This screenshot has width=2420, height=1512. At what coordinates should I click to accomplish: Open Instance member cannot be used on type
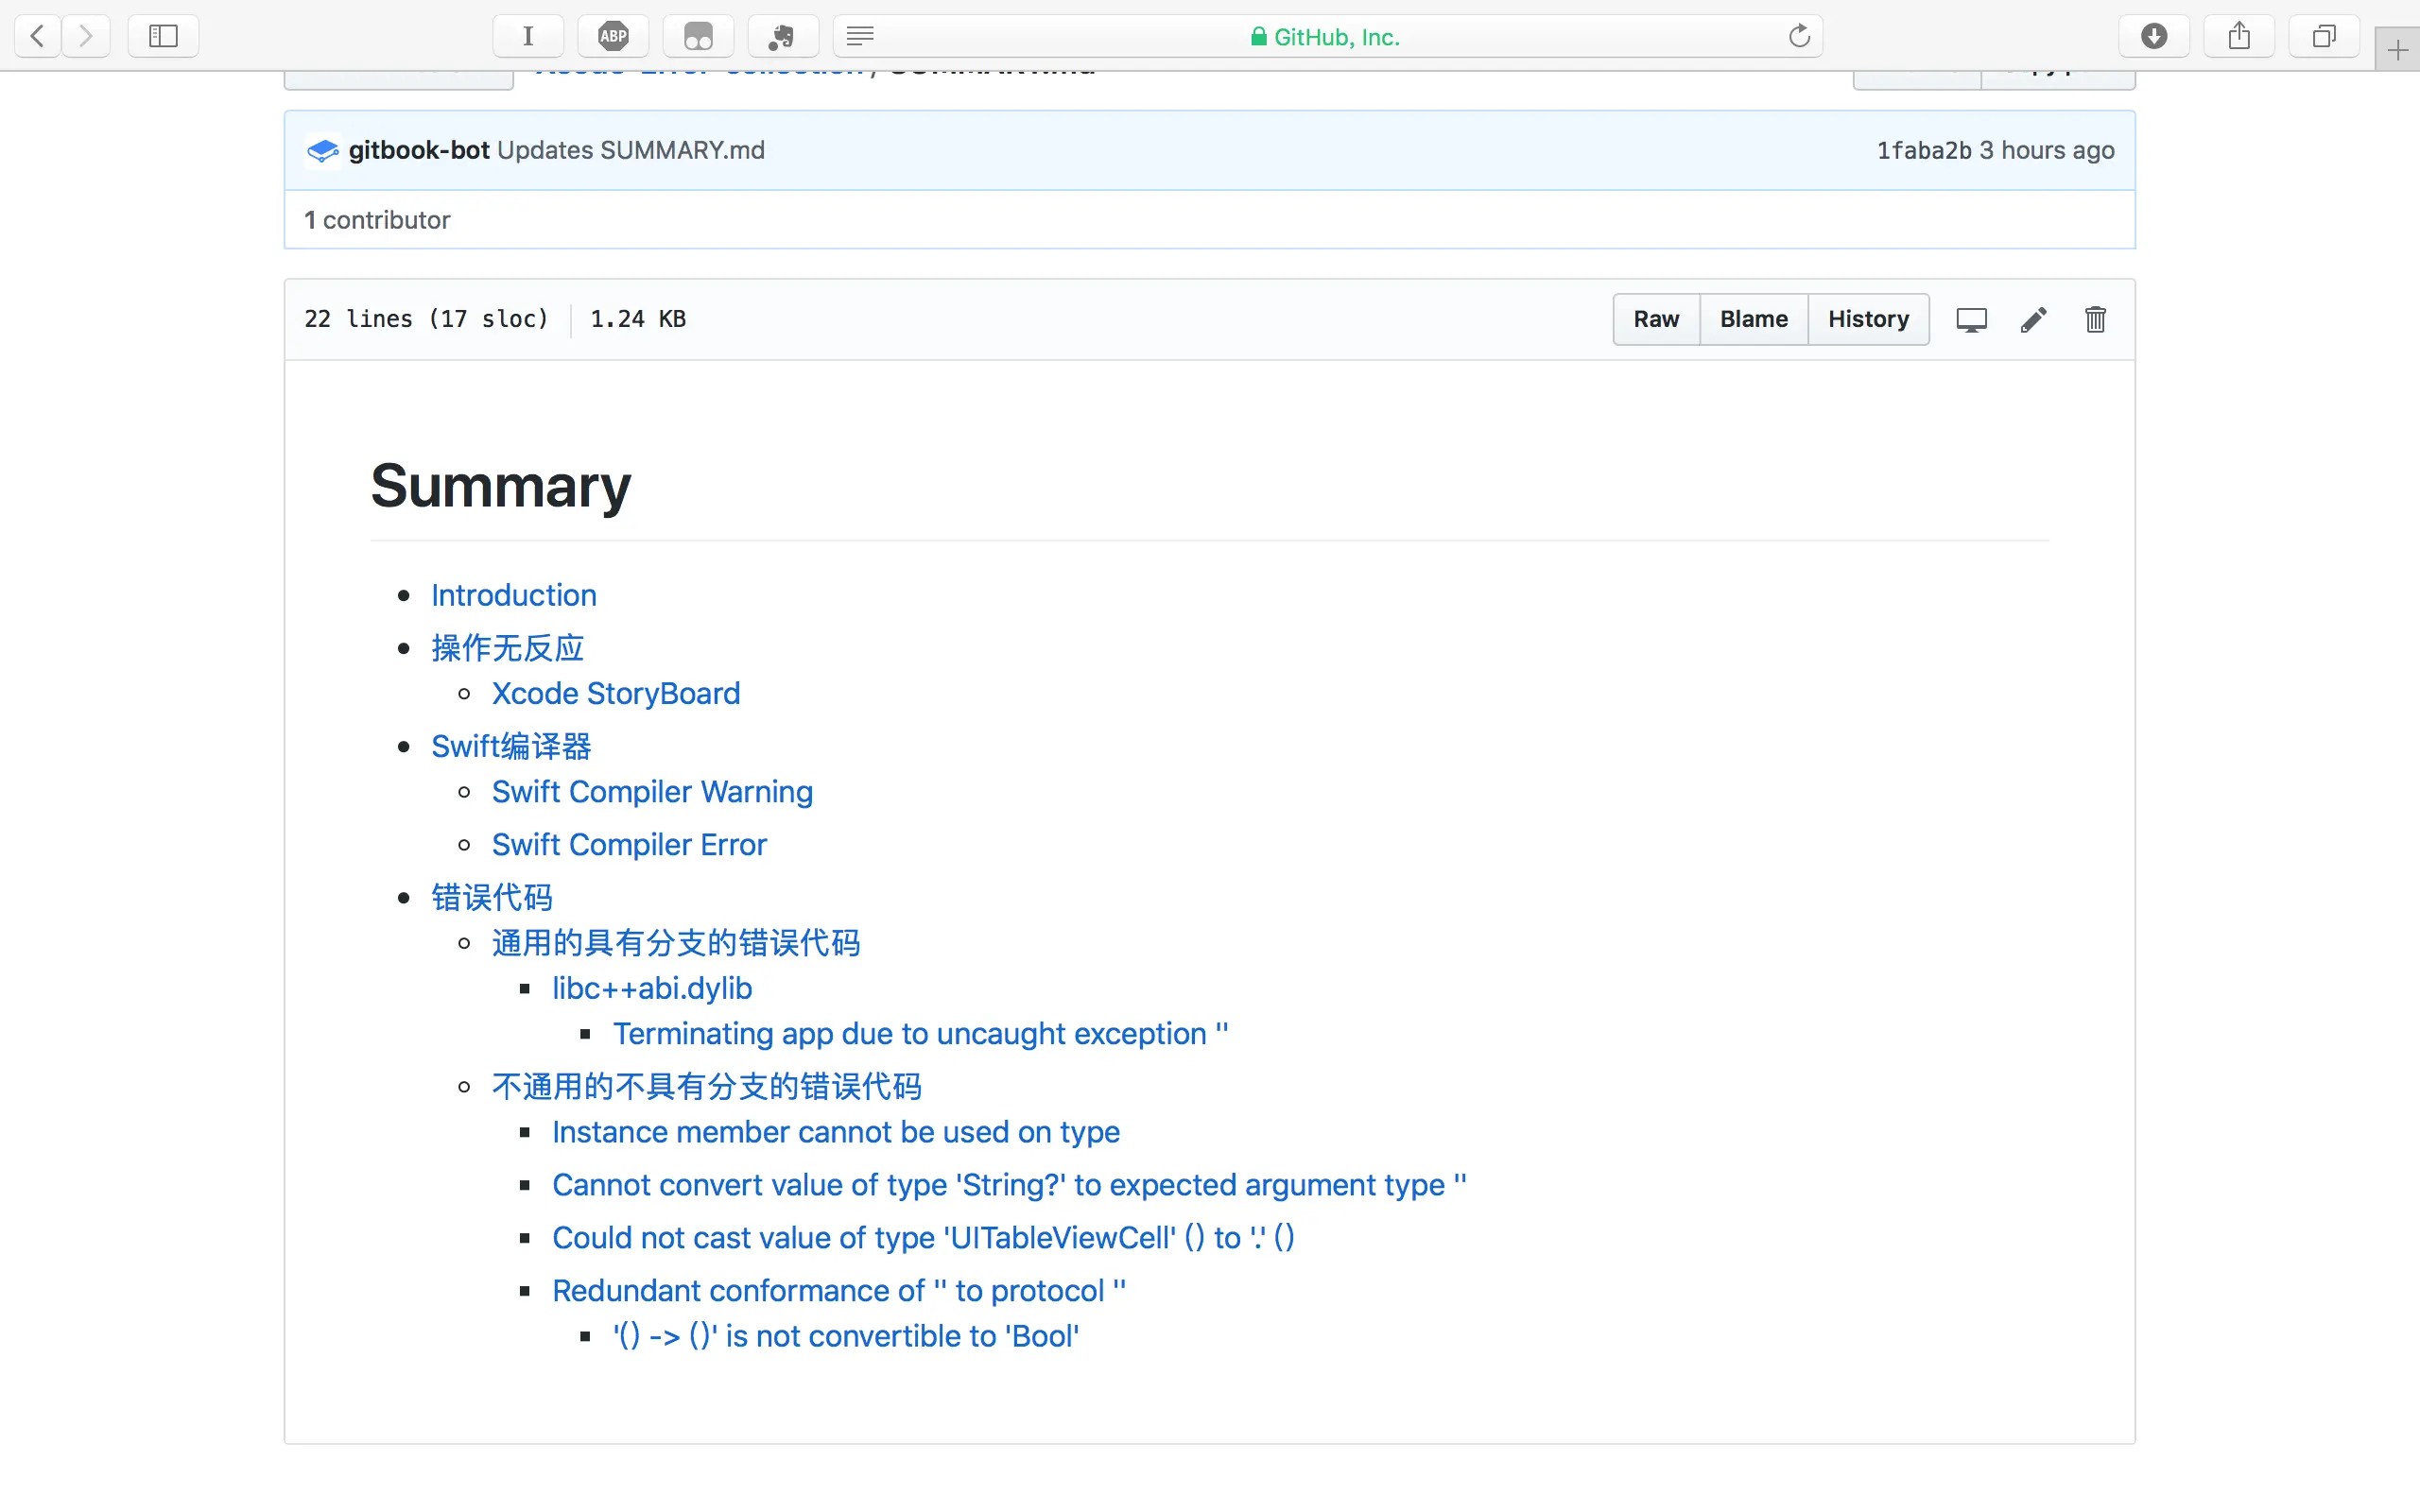coord(836,1132)
